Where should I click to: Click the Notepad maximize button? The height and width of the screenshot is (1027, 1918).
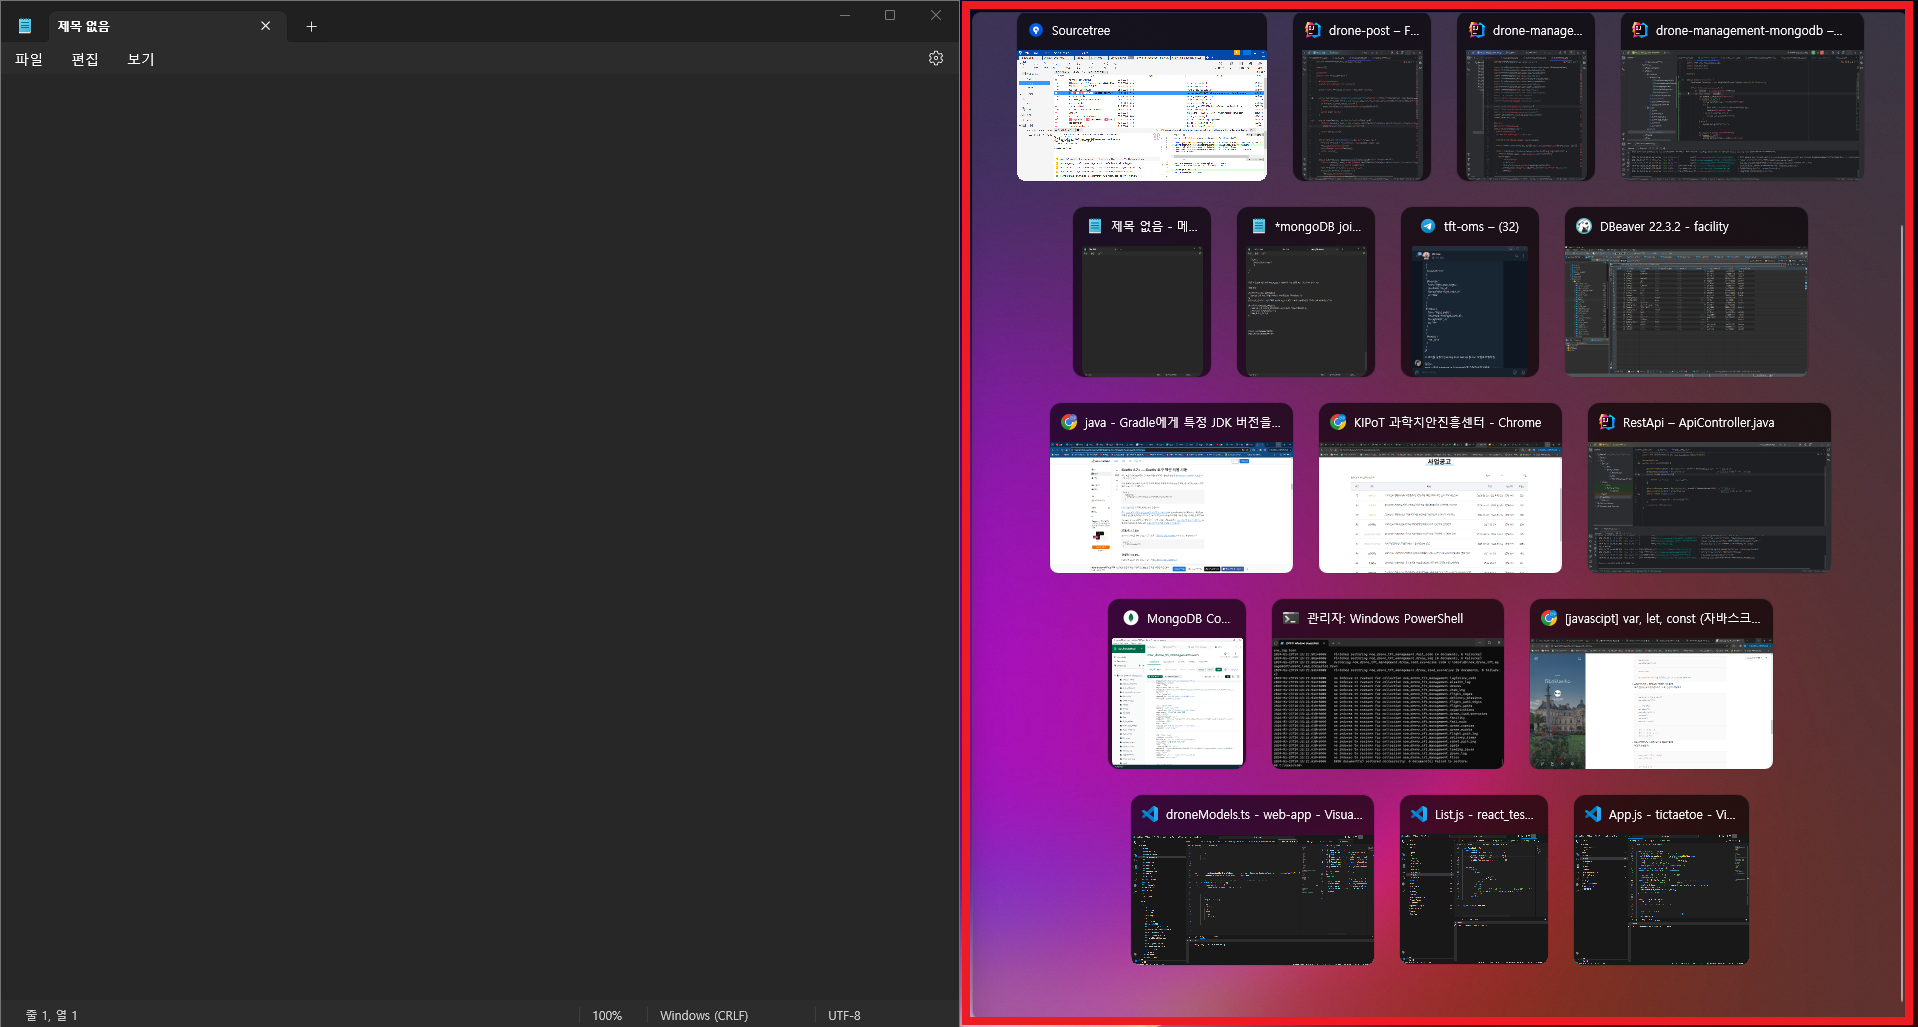coord(890,15)
